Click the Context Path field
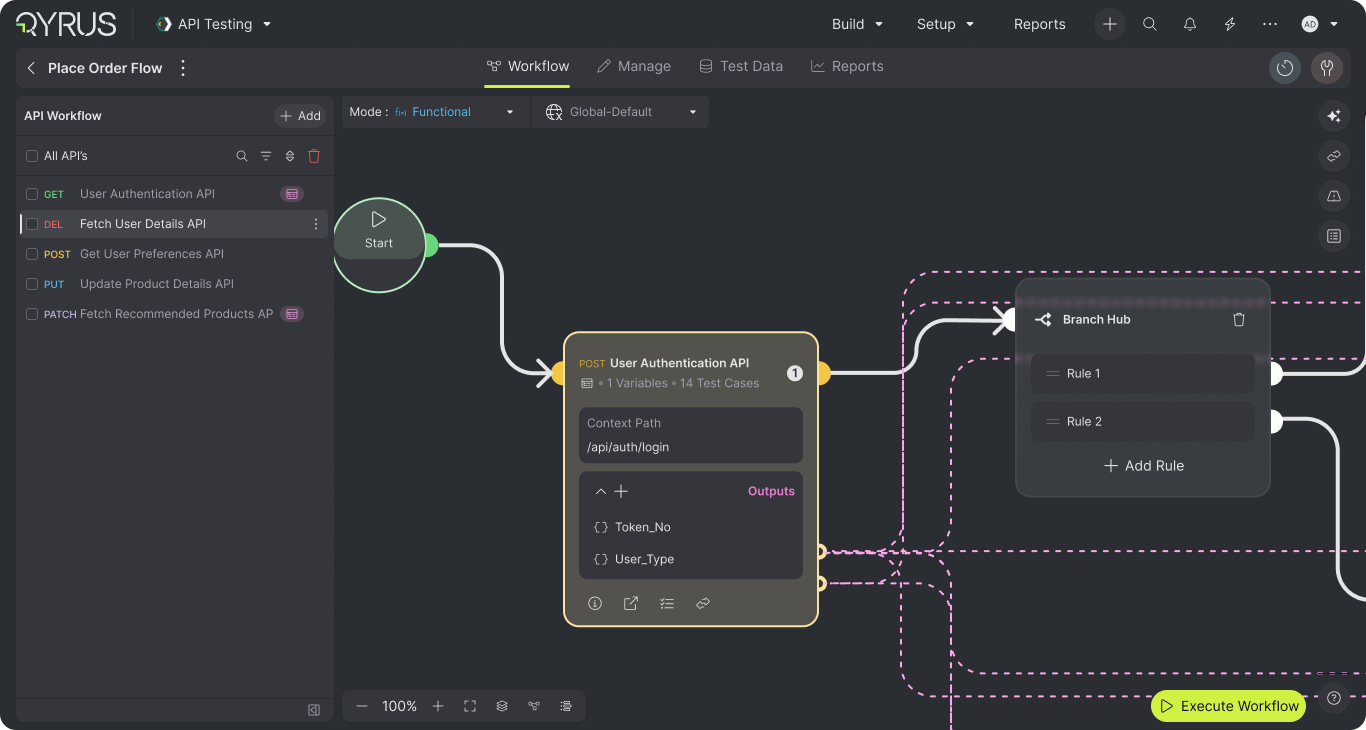Screen dimensions: 1366x730 [x=691, y=435]
